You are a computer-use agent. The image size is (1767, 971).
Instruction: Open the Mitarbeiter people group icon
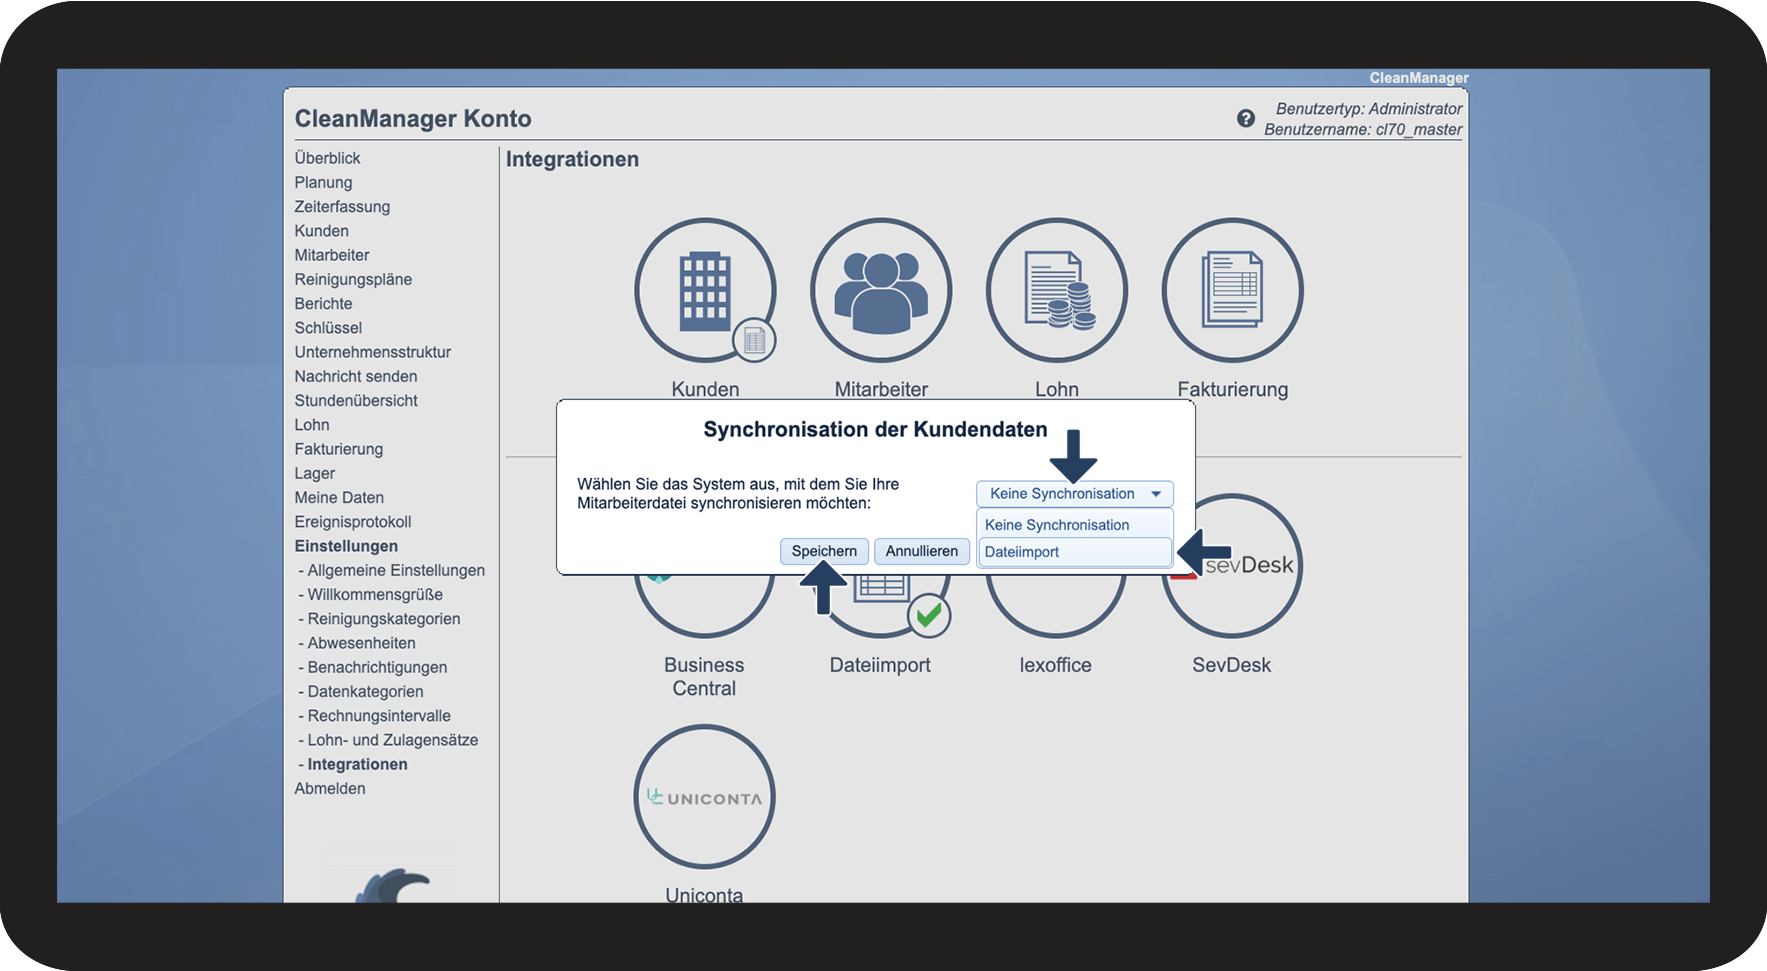pyautogui.click(x=881, y=290)
